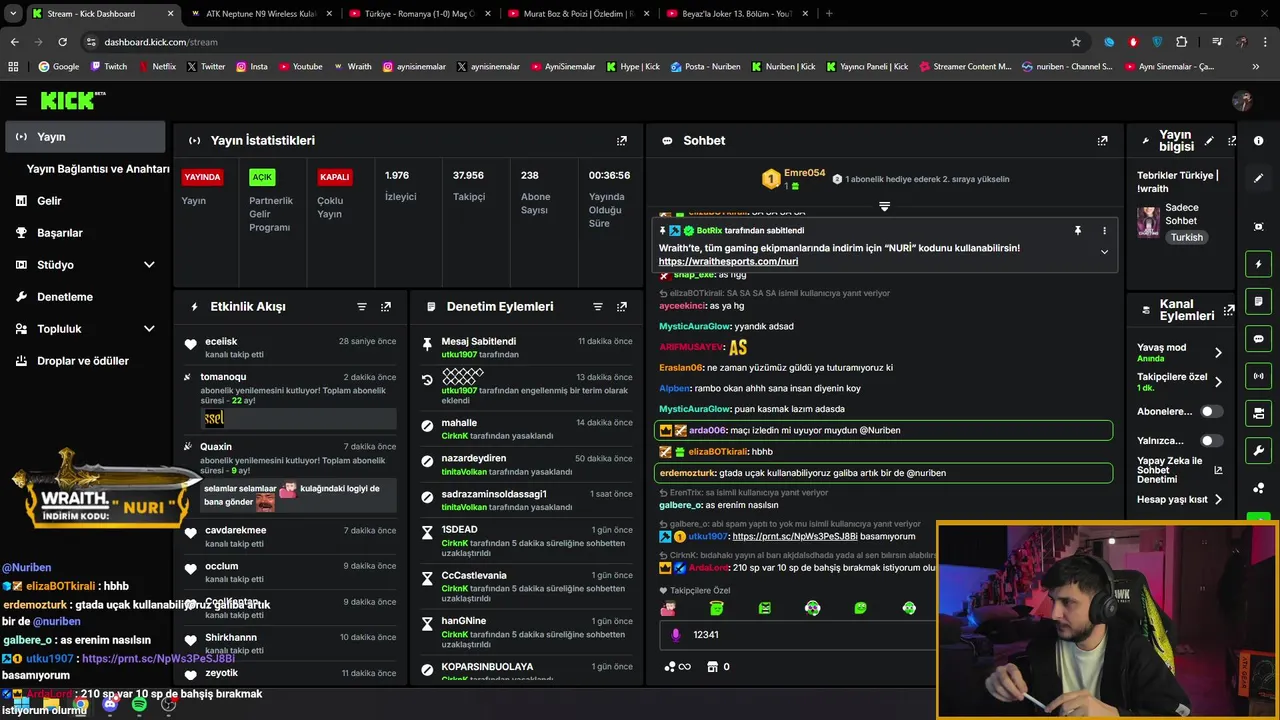Pop out the Etkinlik Akışı panel
This screenshot has height=720, width=1280.
[386, 307]
